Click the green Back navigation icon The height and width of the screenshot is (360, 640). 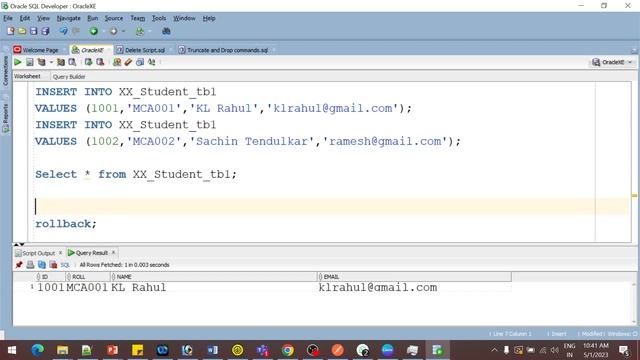(93, 31)
